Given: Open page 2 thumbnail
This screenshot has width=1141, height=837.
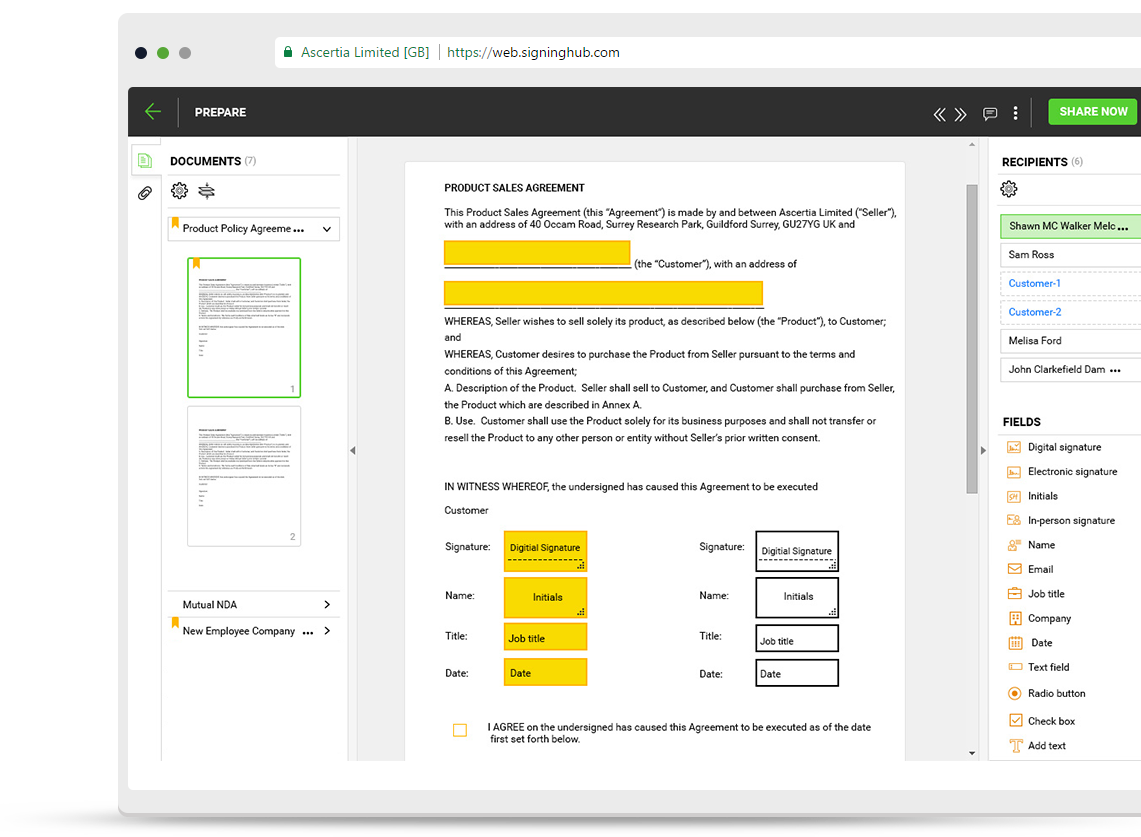Looking at the screenshot, I should click(244, 476).
